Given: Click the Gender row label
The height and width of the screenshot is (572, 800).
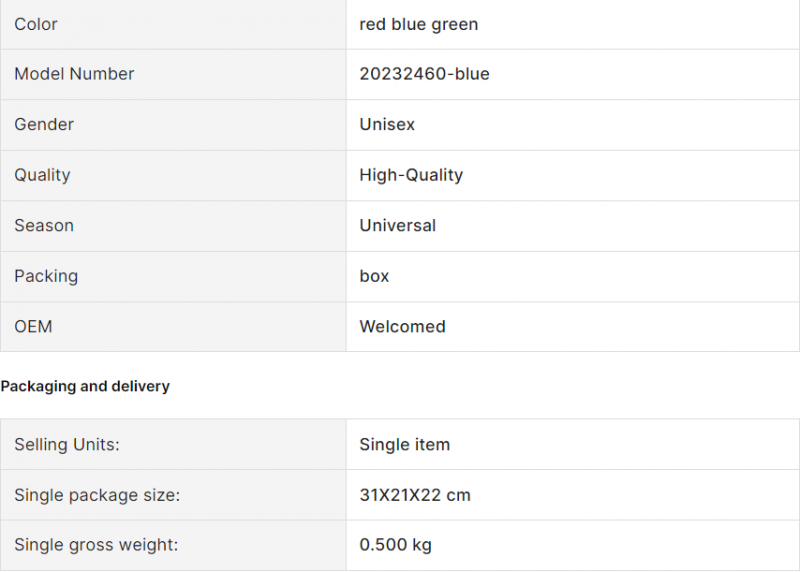Looking at the screenshot, I should click(x=44, y=125).
